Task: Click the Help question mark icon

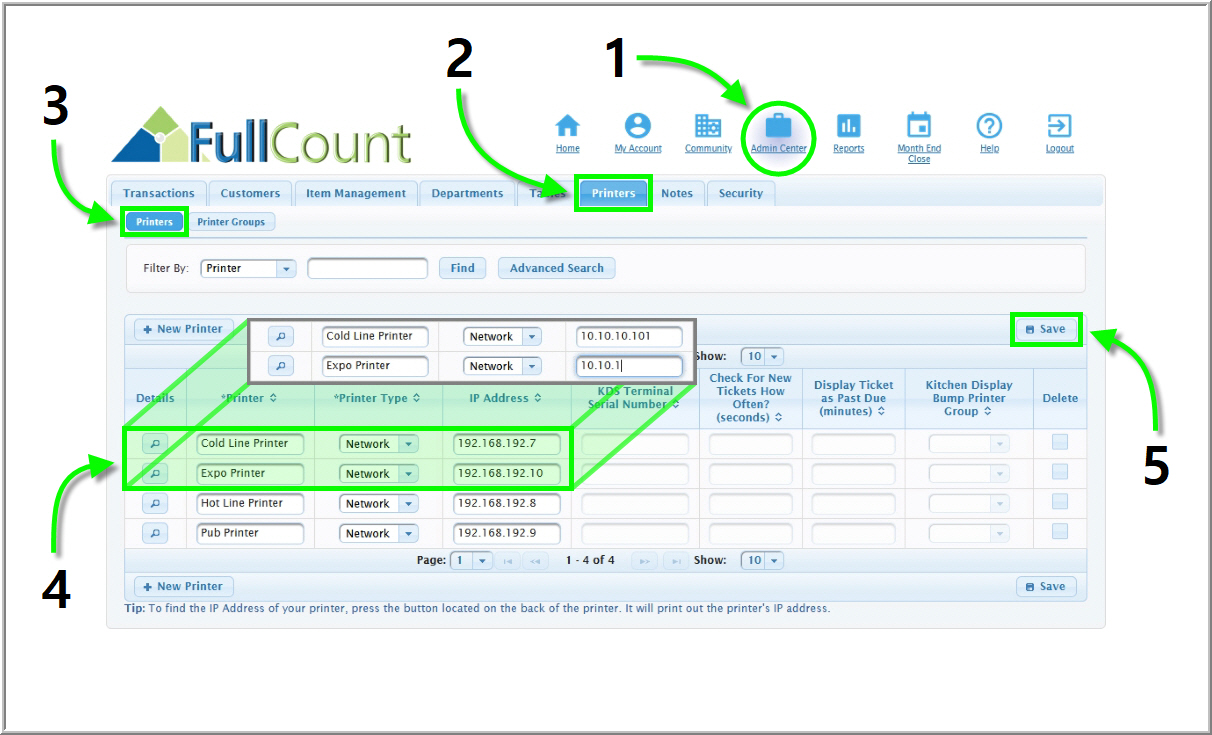Action: click(989, 126)
